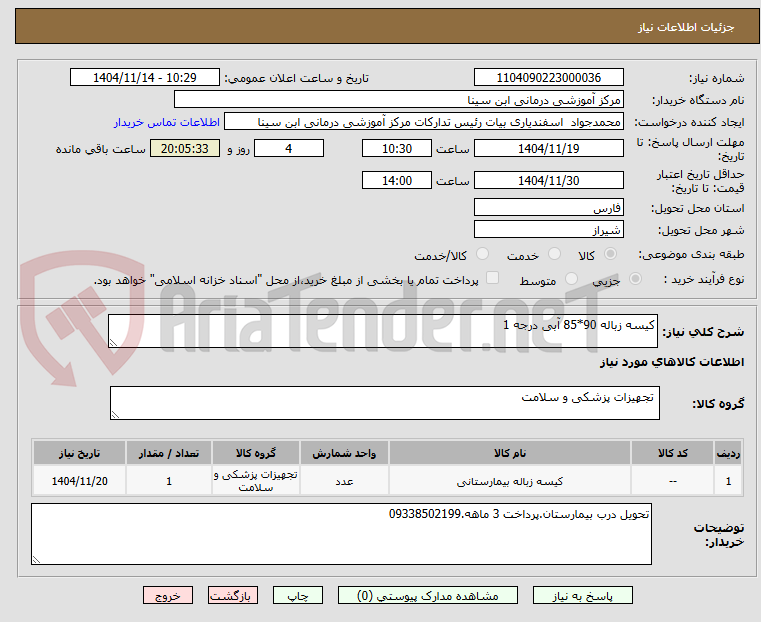Click the resize grip of buyer notes box

pyautogui.click(x=36, y=559)
